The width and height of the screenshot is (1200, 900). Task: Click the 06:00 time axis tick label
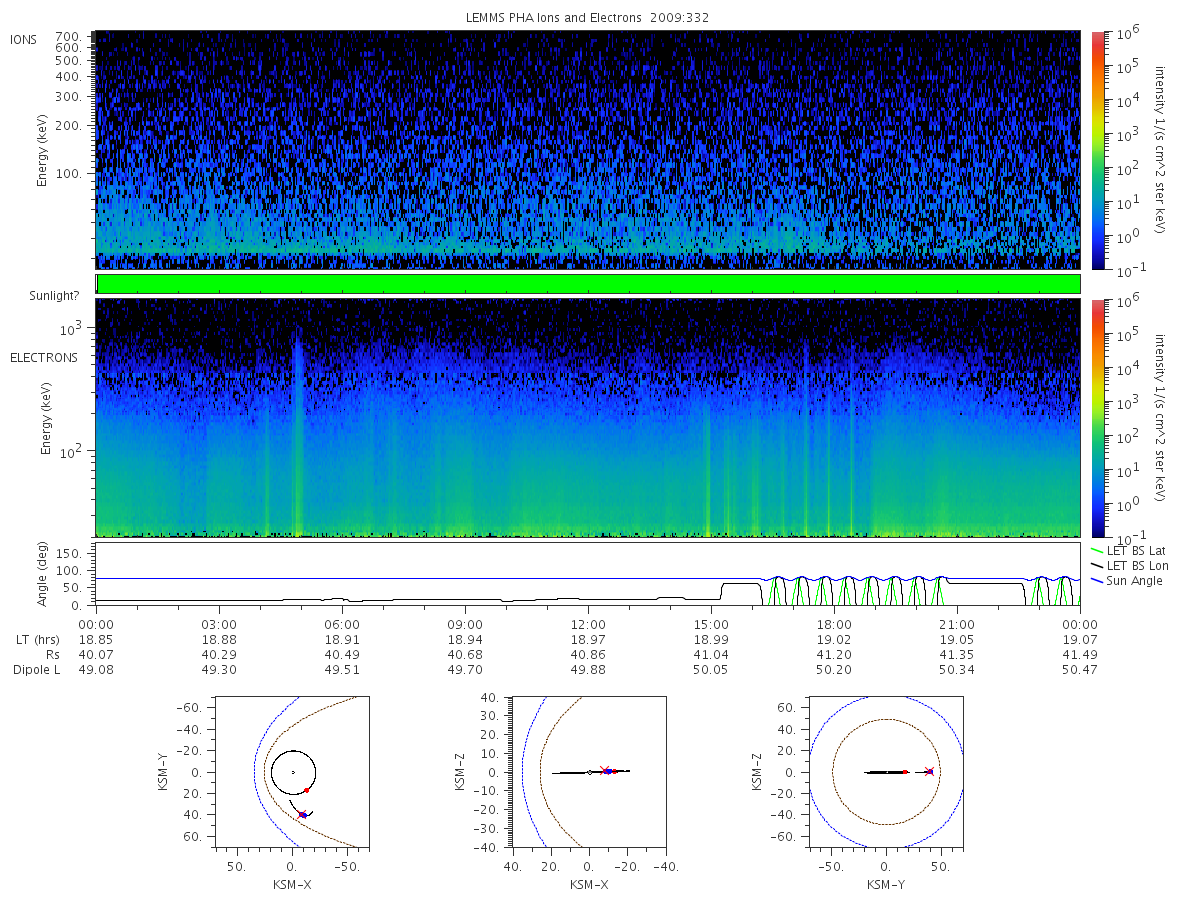[342, 609]
